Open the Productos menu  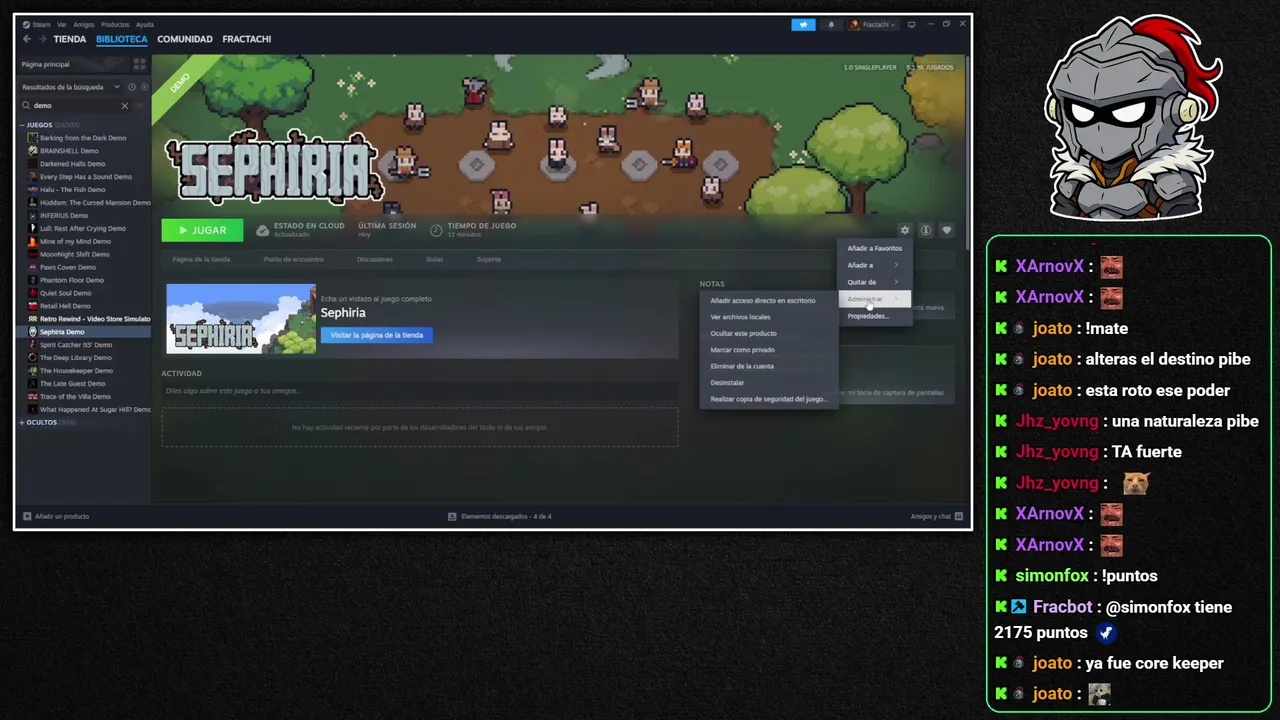pos(115,24)
